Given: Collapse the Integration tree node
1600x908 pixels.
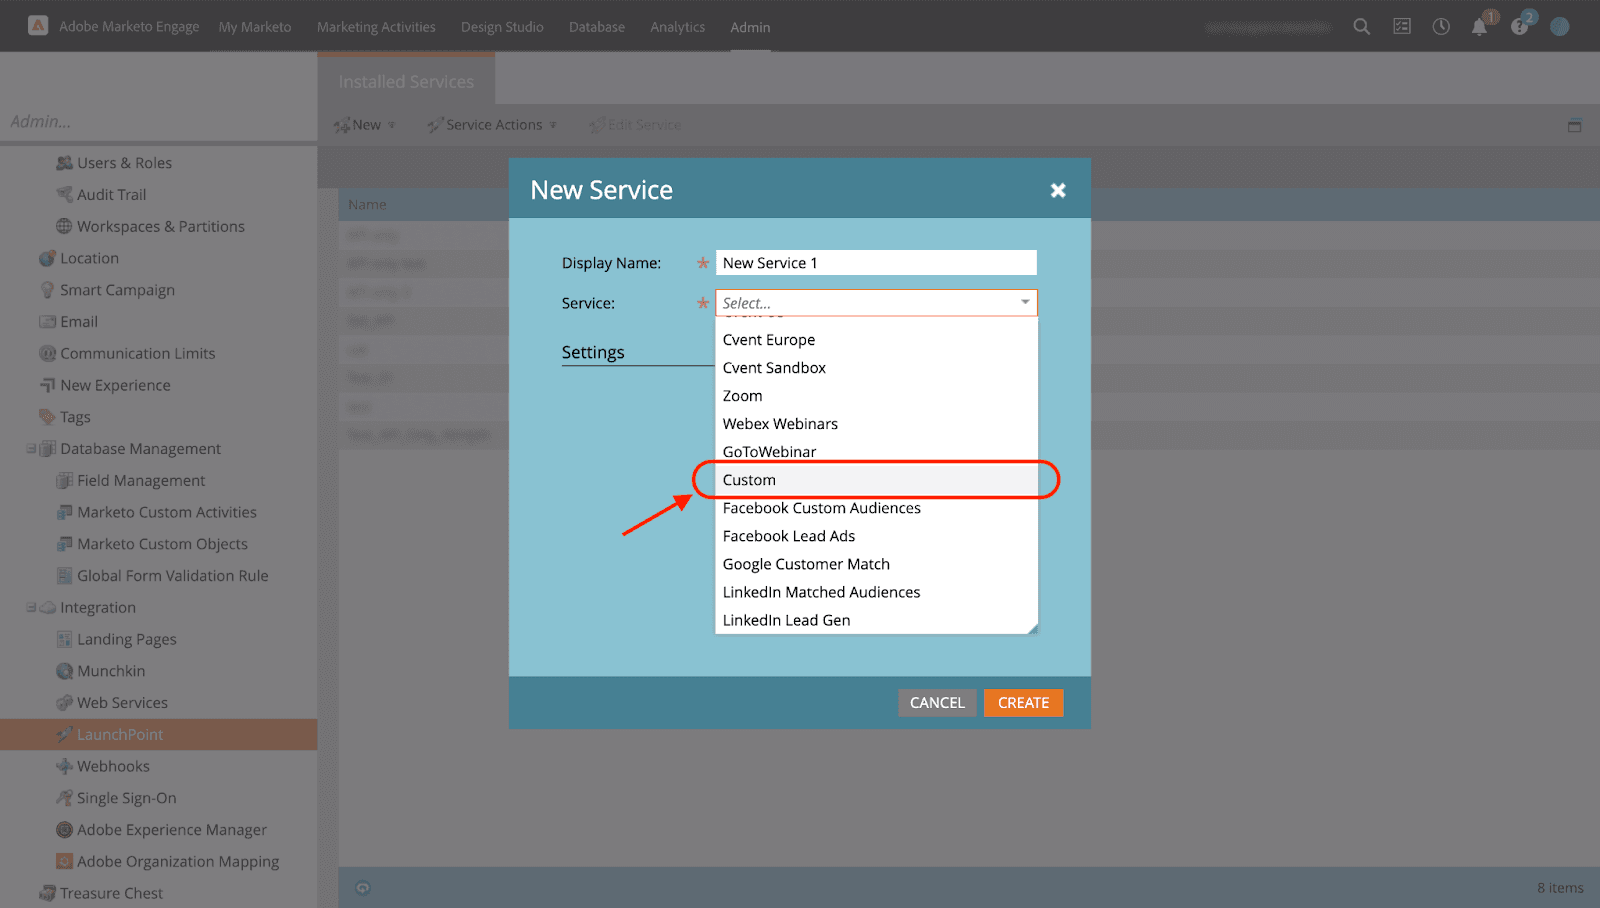Looking at the screenshot, I should click(x=31, y=608).
